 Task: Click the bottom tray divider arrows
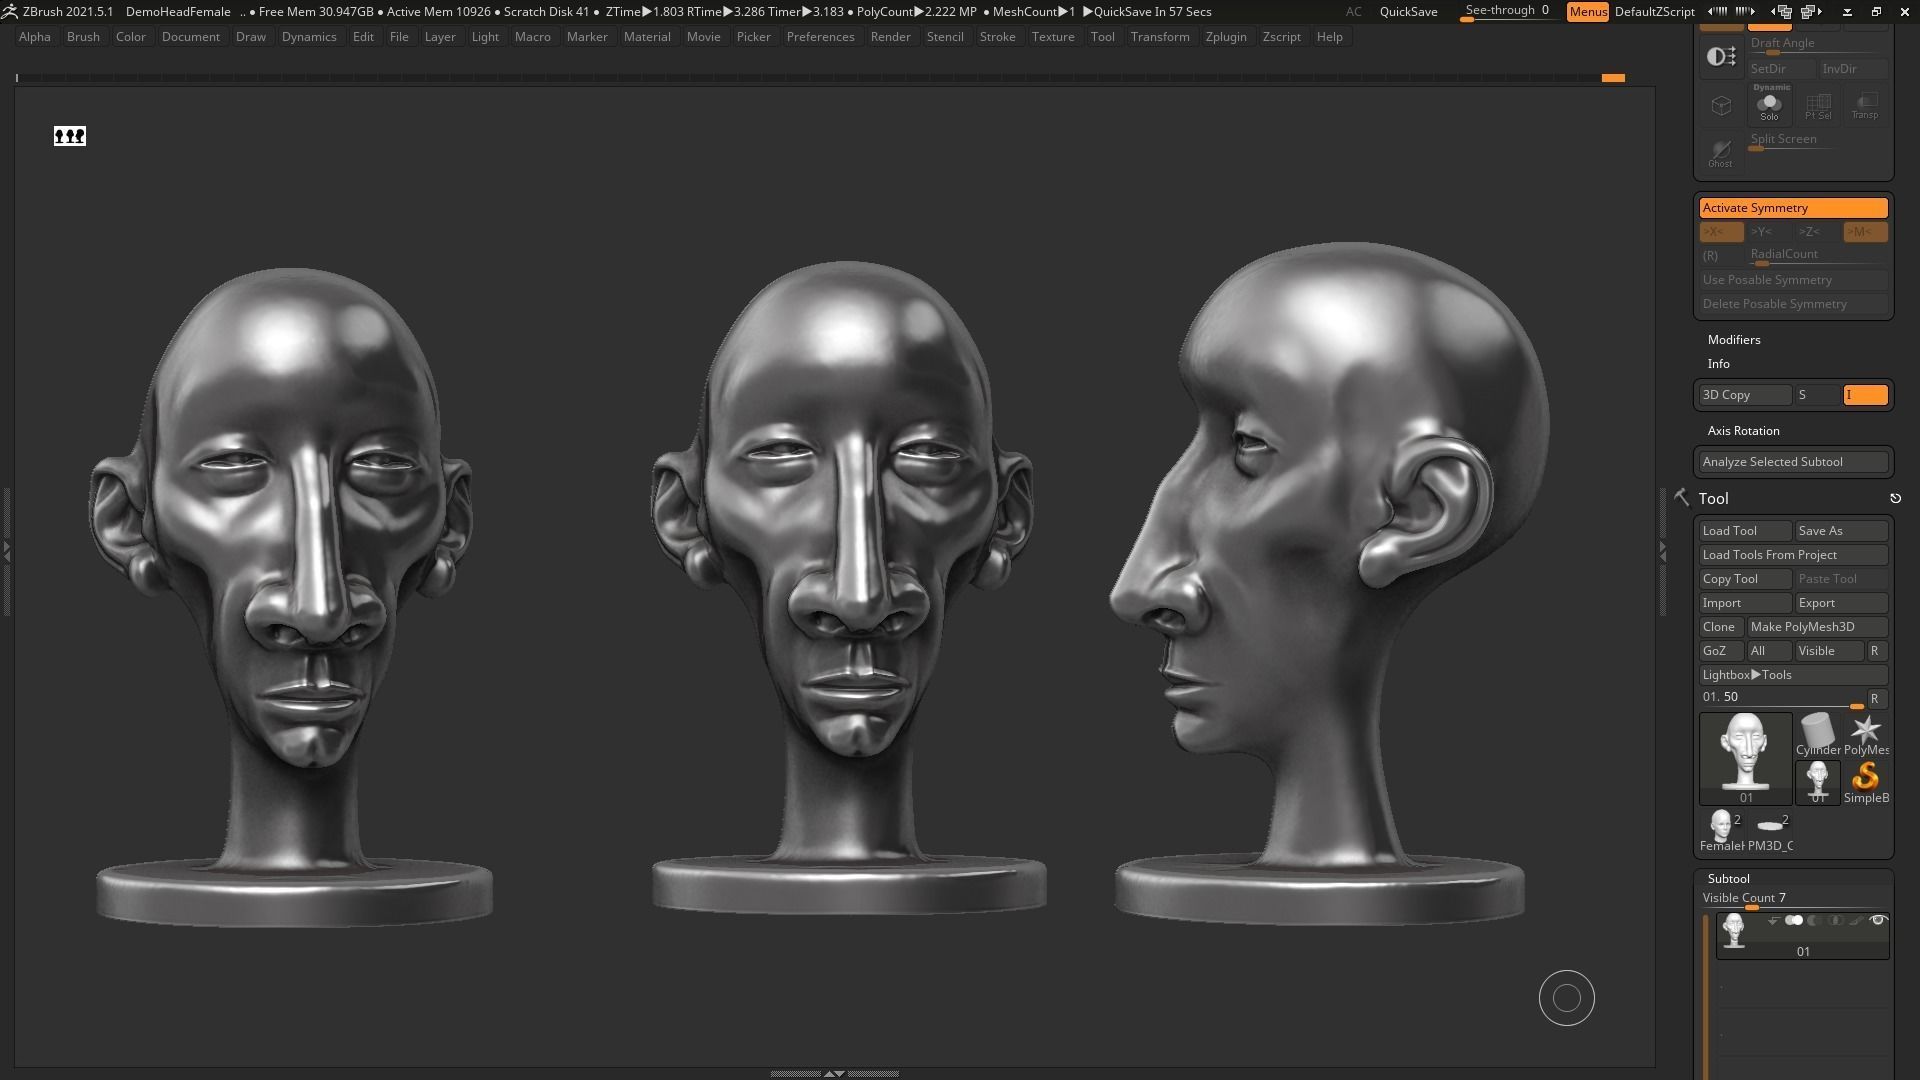pyautogui.click(x=833, y=1073)
